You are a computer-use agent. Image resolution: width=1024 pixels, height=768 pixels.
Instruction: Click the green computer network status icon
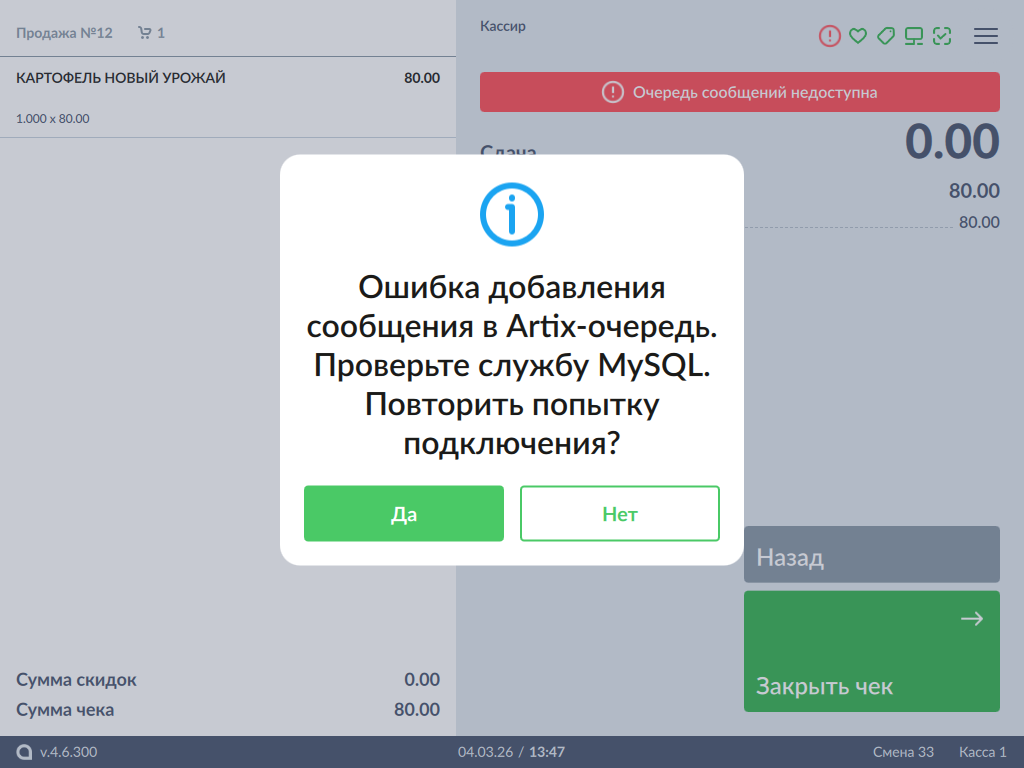[914, 36]
